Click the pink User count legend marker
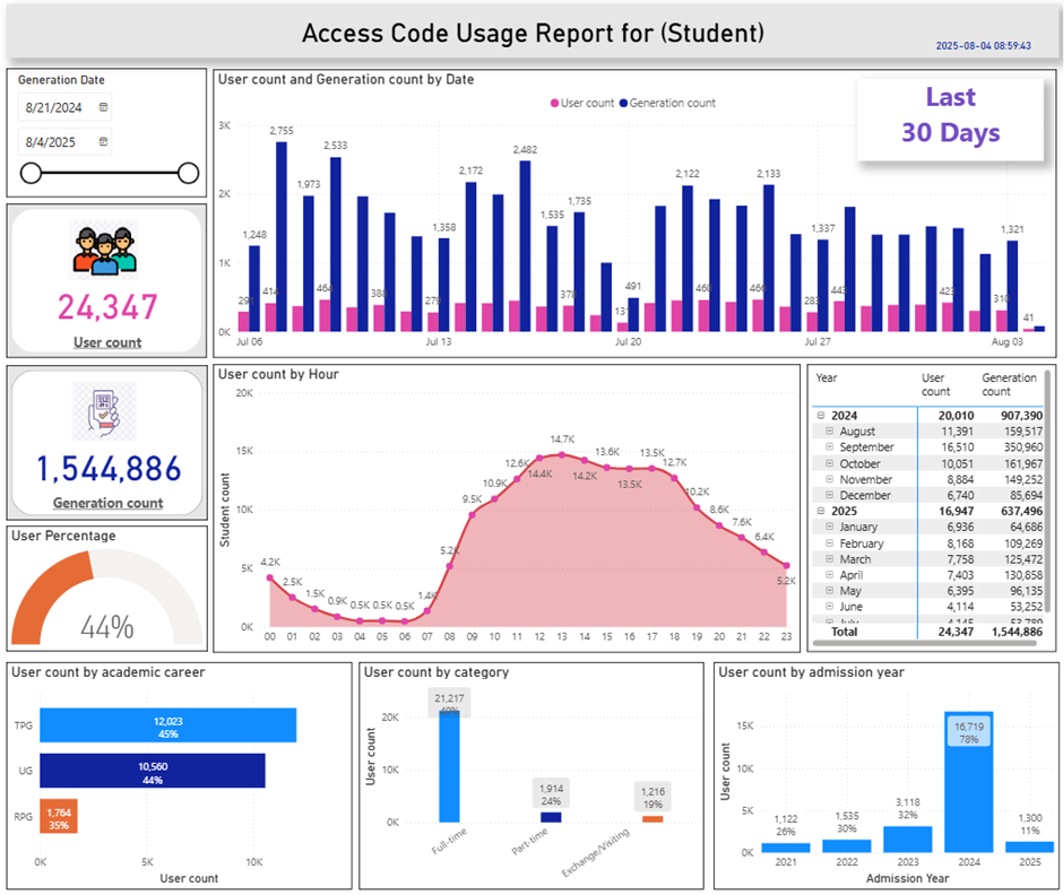Viewport: 1064px width, 895px height. [554, 103]
